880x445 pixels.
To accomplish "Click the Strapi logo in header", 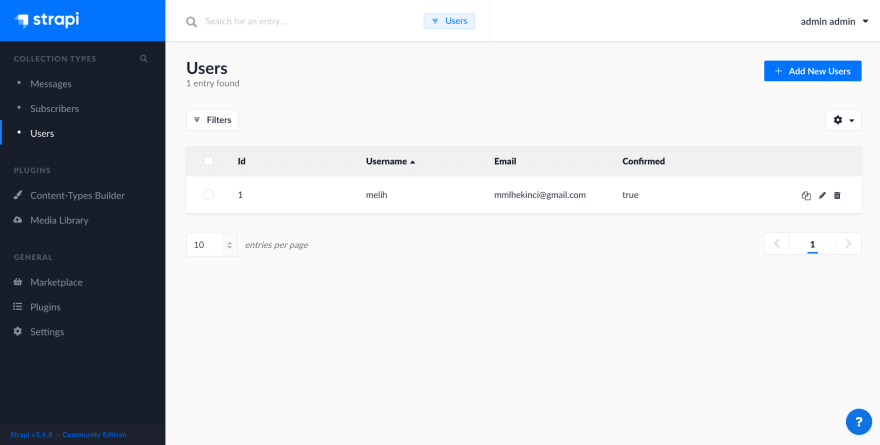I will click(x=47, y=20).
